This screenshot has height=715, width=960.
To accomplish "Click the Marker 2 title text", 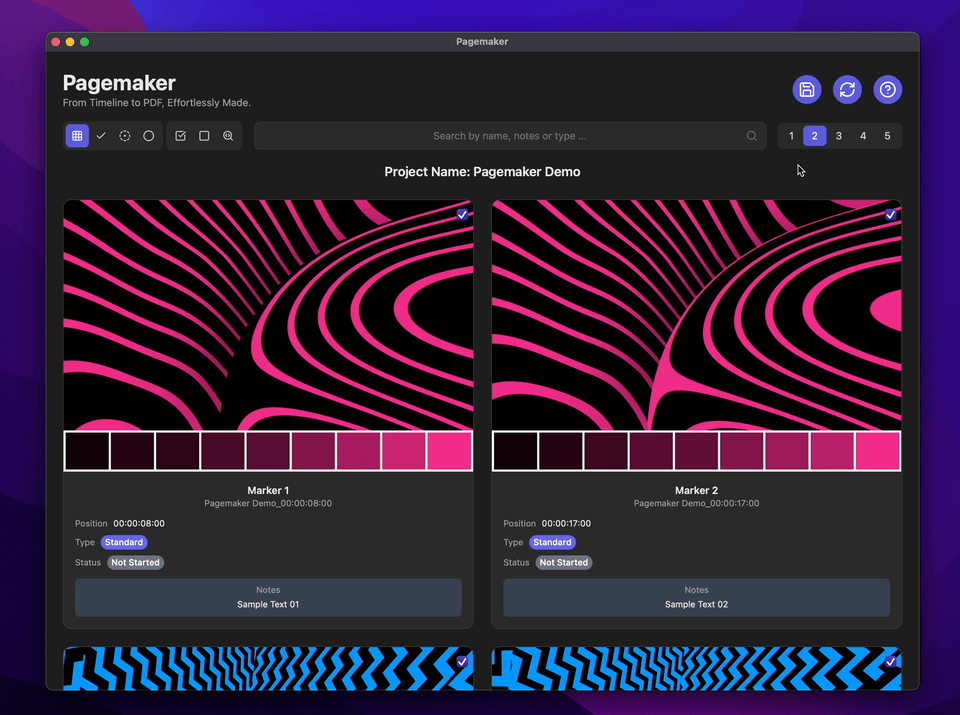I will pos(696,490).
